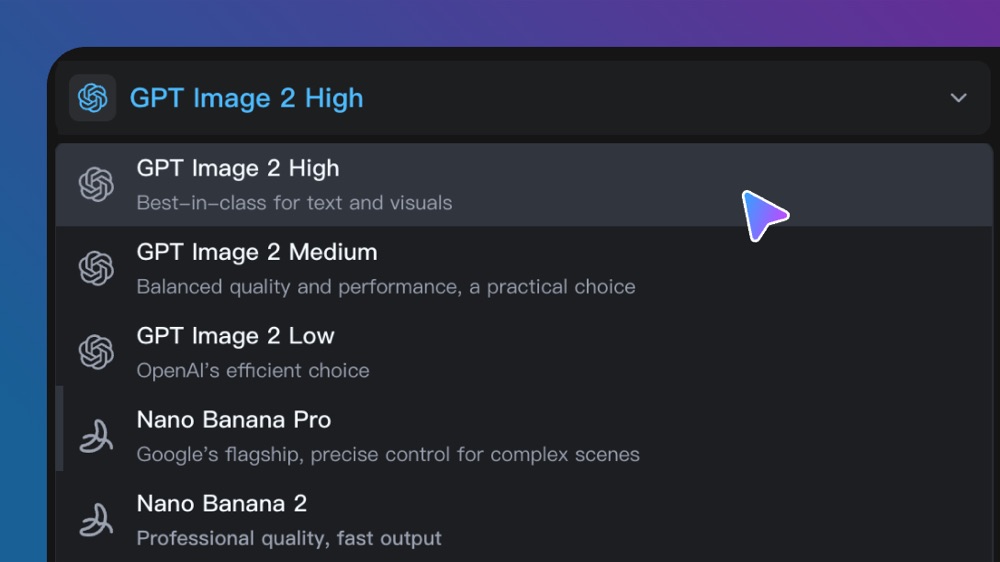The height and width of the screenshot is (562, 1000).
Task: Click banana icon beside Nano Banana 2
Action: (96, 520)
